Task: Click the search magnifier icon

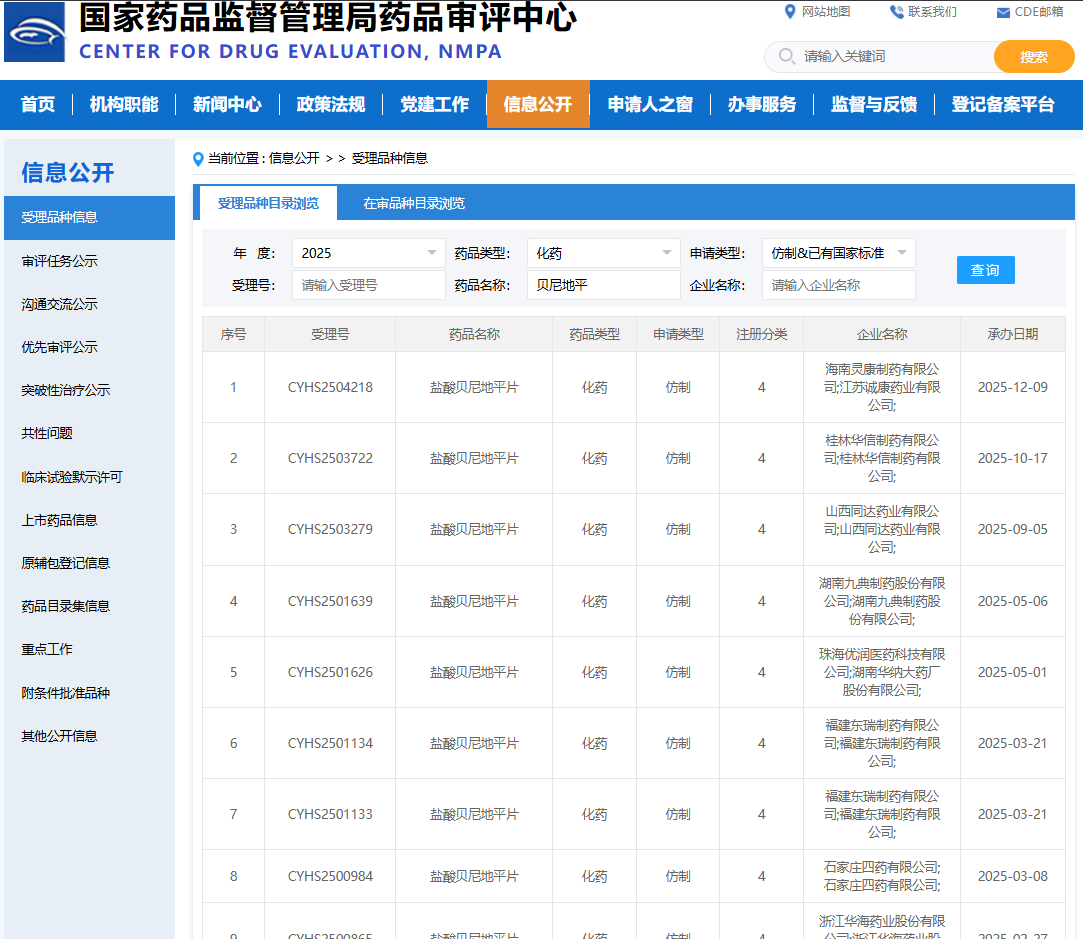Action: pyautogui.click(x=786, y=57)
